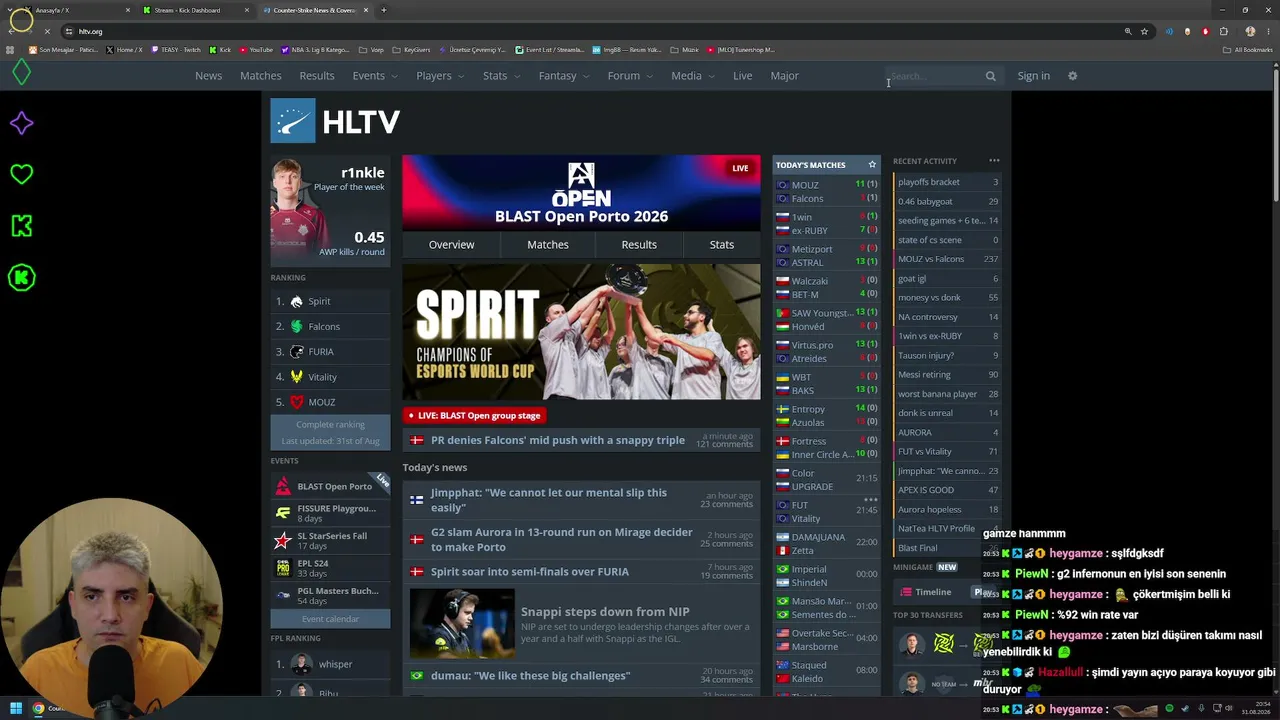Star today's matches filter
Image resolution: width=1280 pixels, height=720 pixels.
pyautogui.click(x=872, y=165)
